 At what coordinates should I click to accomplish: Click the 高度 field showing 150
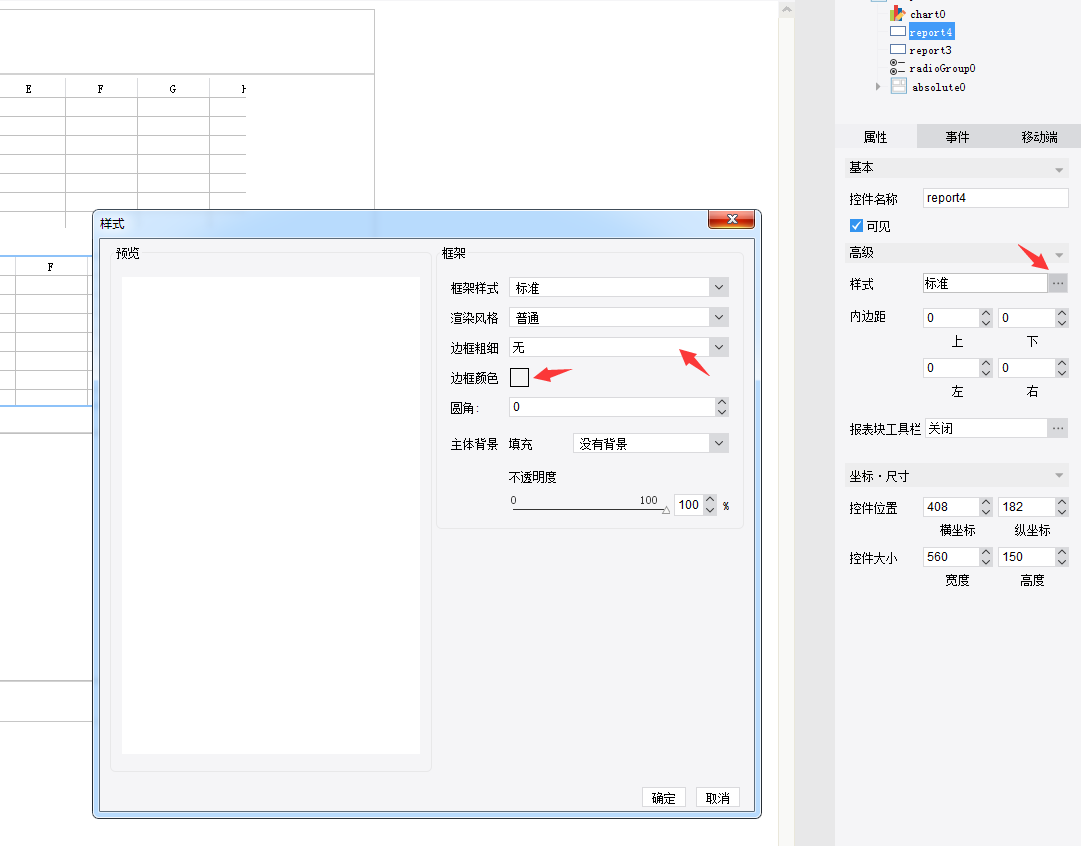coord(1027,556)
